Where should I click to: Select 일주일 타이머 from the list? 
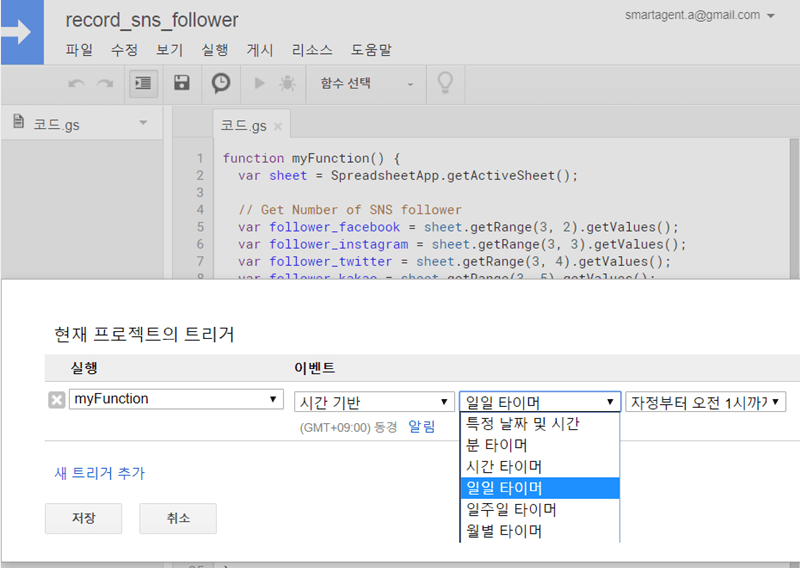pos(512,509)
